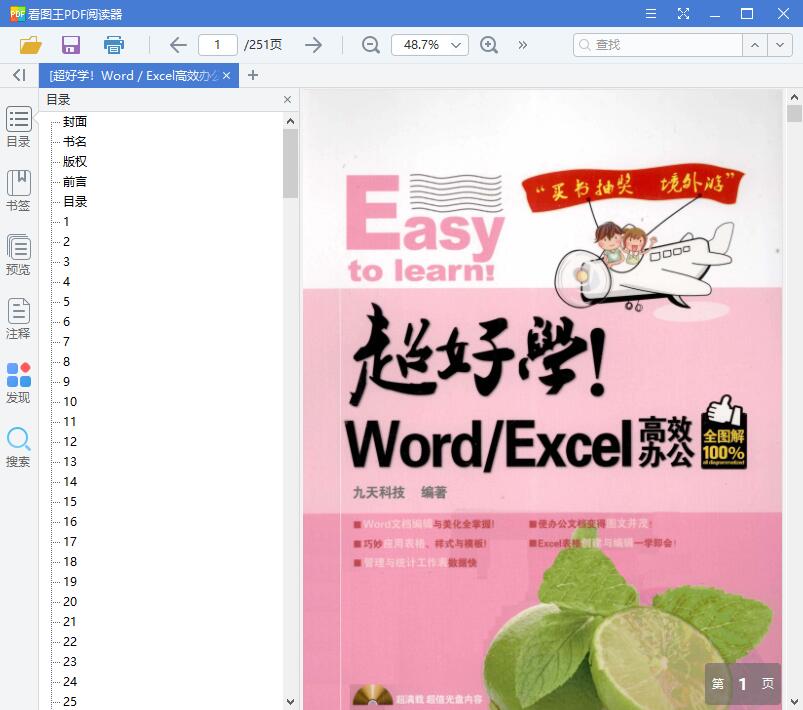Open the 注释 annotations panel
The height and width of the screenshot is (710, 803).
[18, 319]
